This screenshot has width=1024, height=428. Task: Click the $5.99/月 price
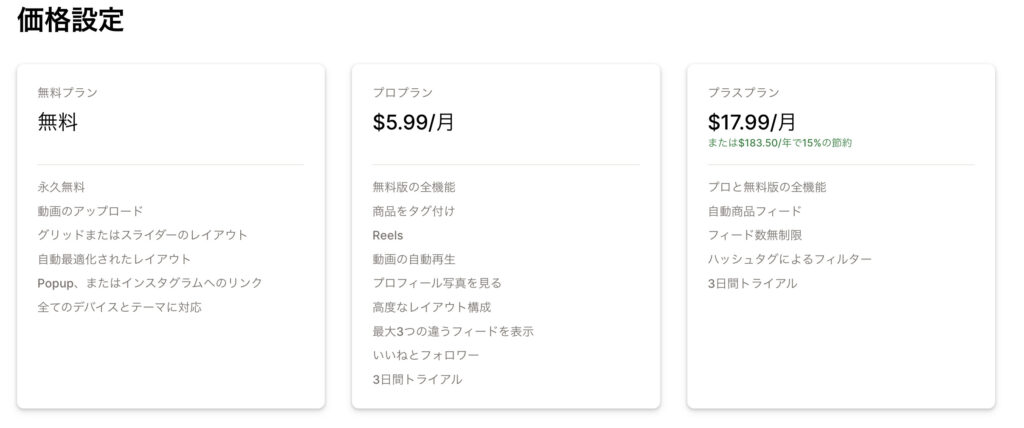click(x=413, y=122)
